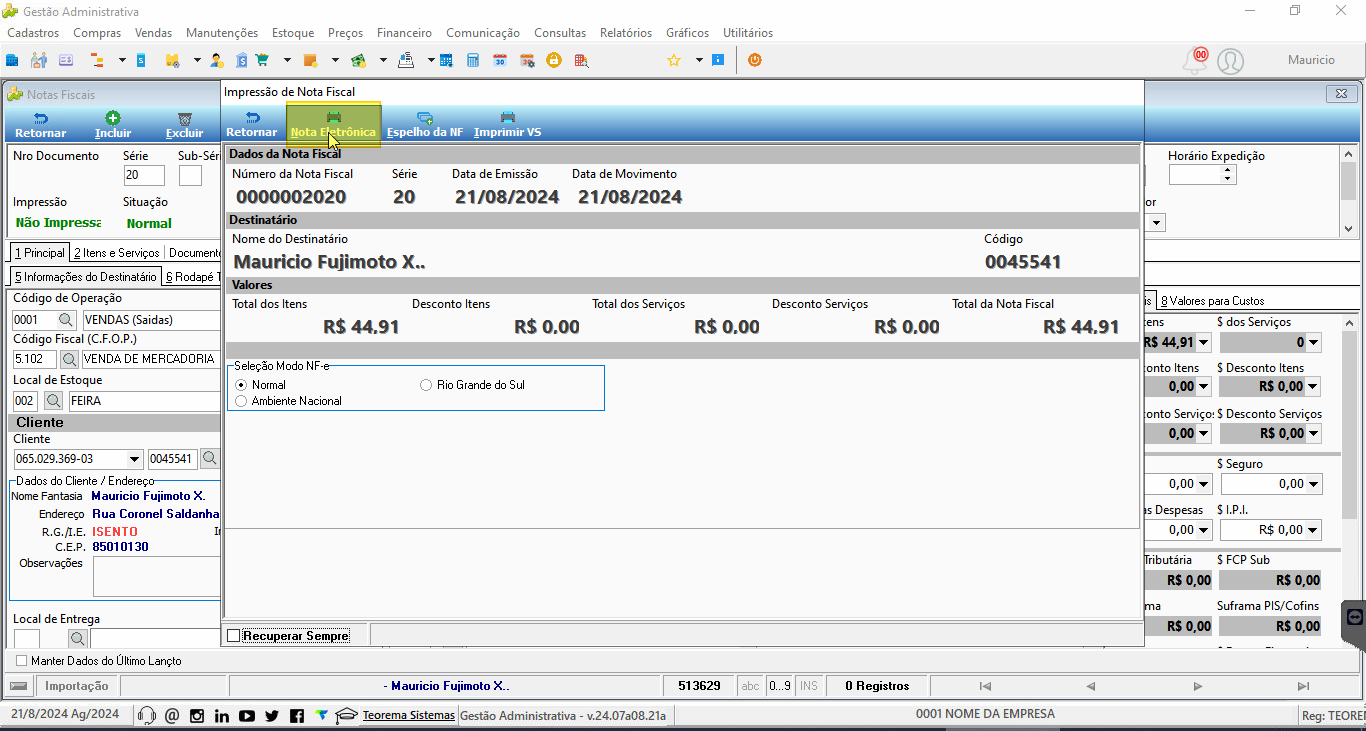The image size is (1366, 731).
Task: Open the Teorema Sistemas link
Action: tap(408, 715)
